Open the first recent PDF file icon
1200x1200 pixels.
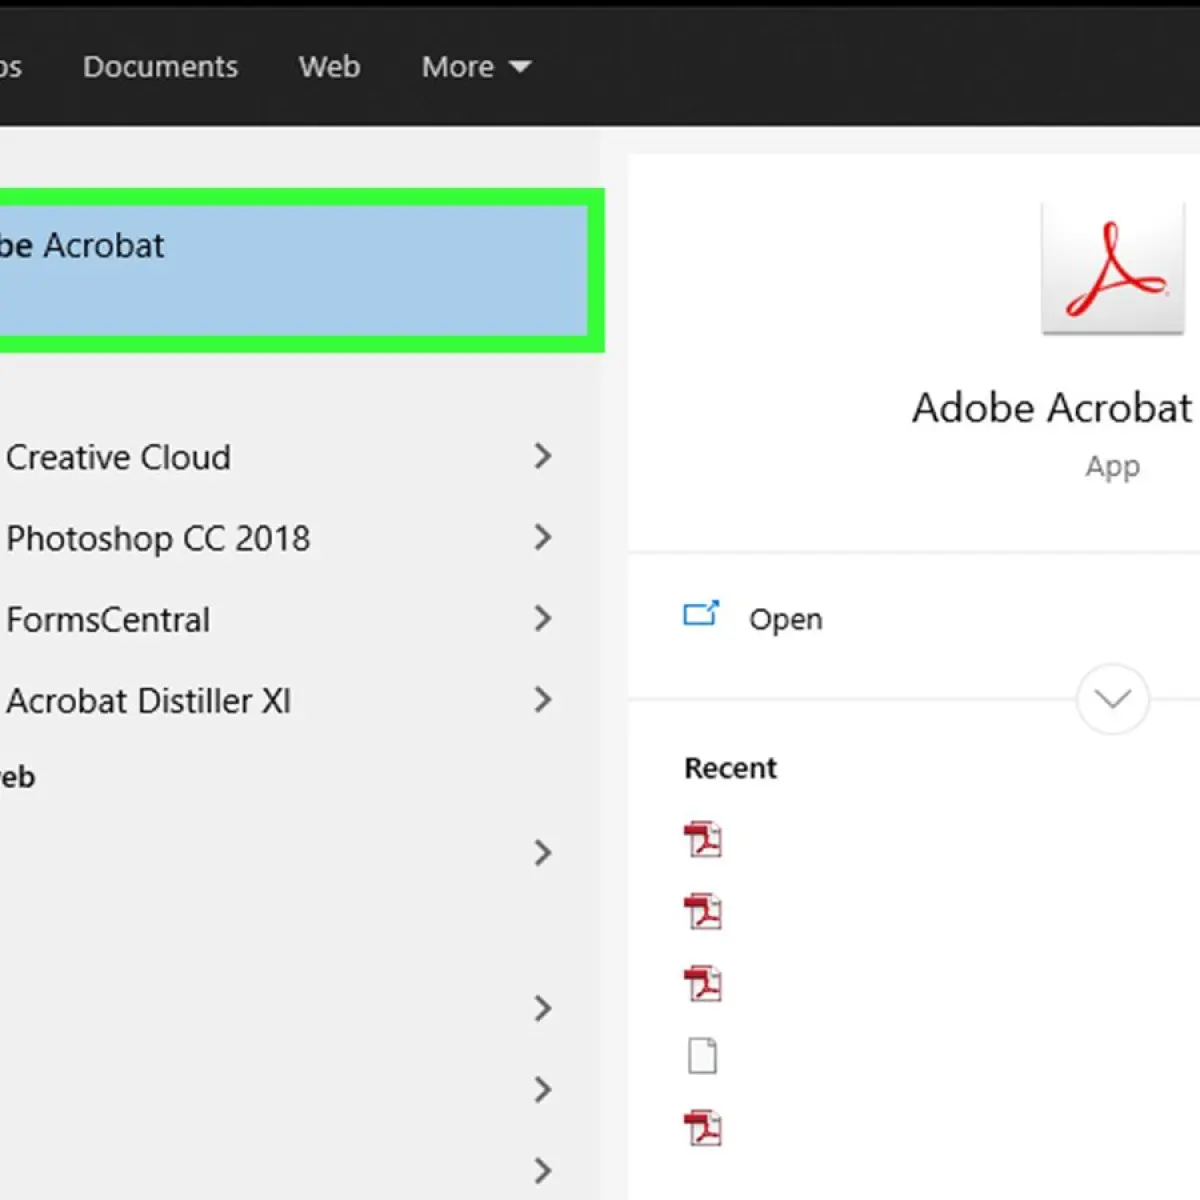[703, 840]
